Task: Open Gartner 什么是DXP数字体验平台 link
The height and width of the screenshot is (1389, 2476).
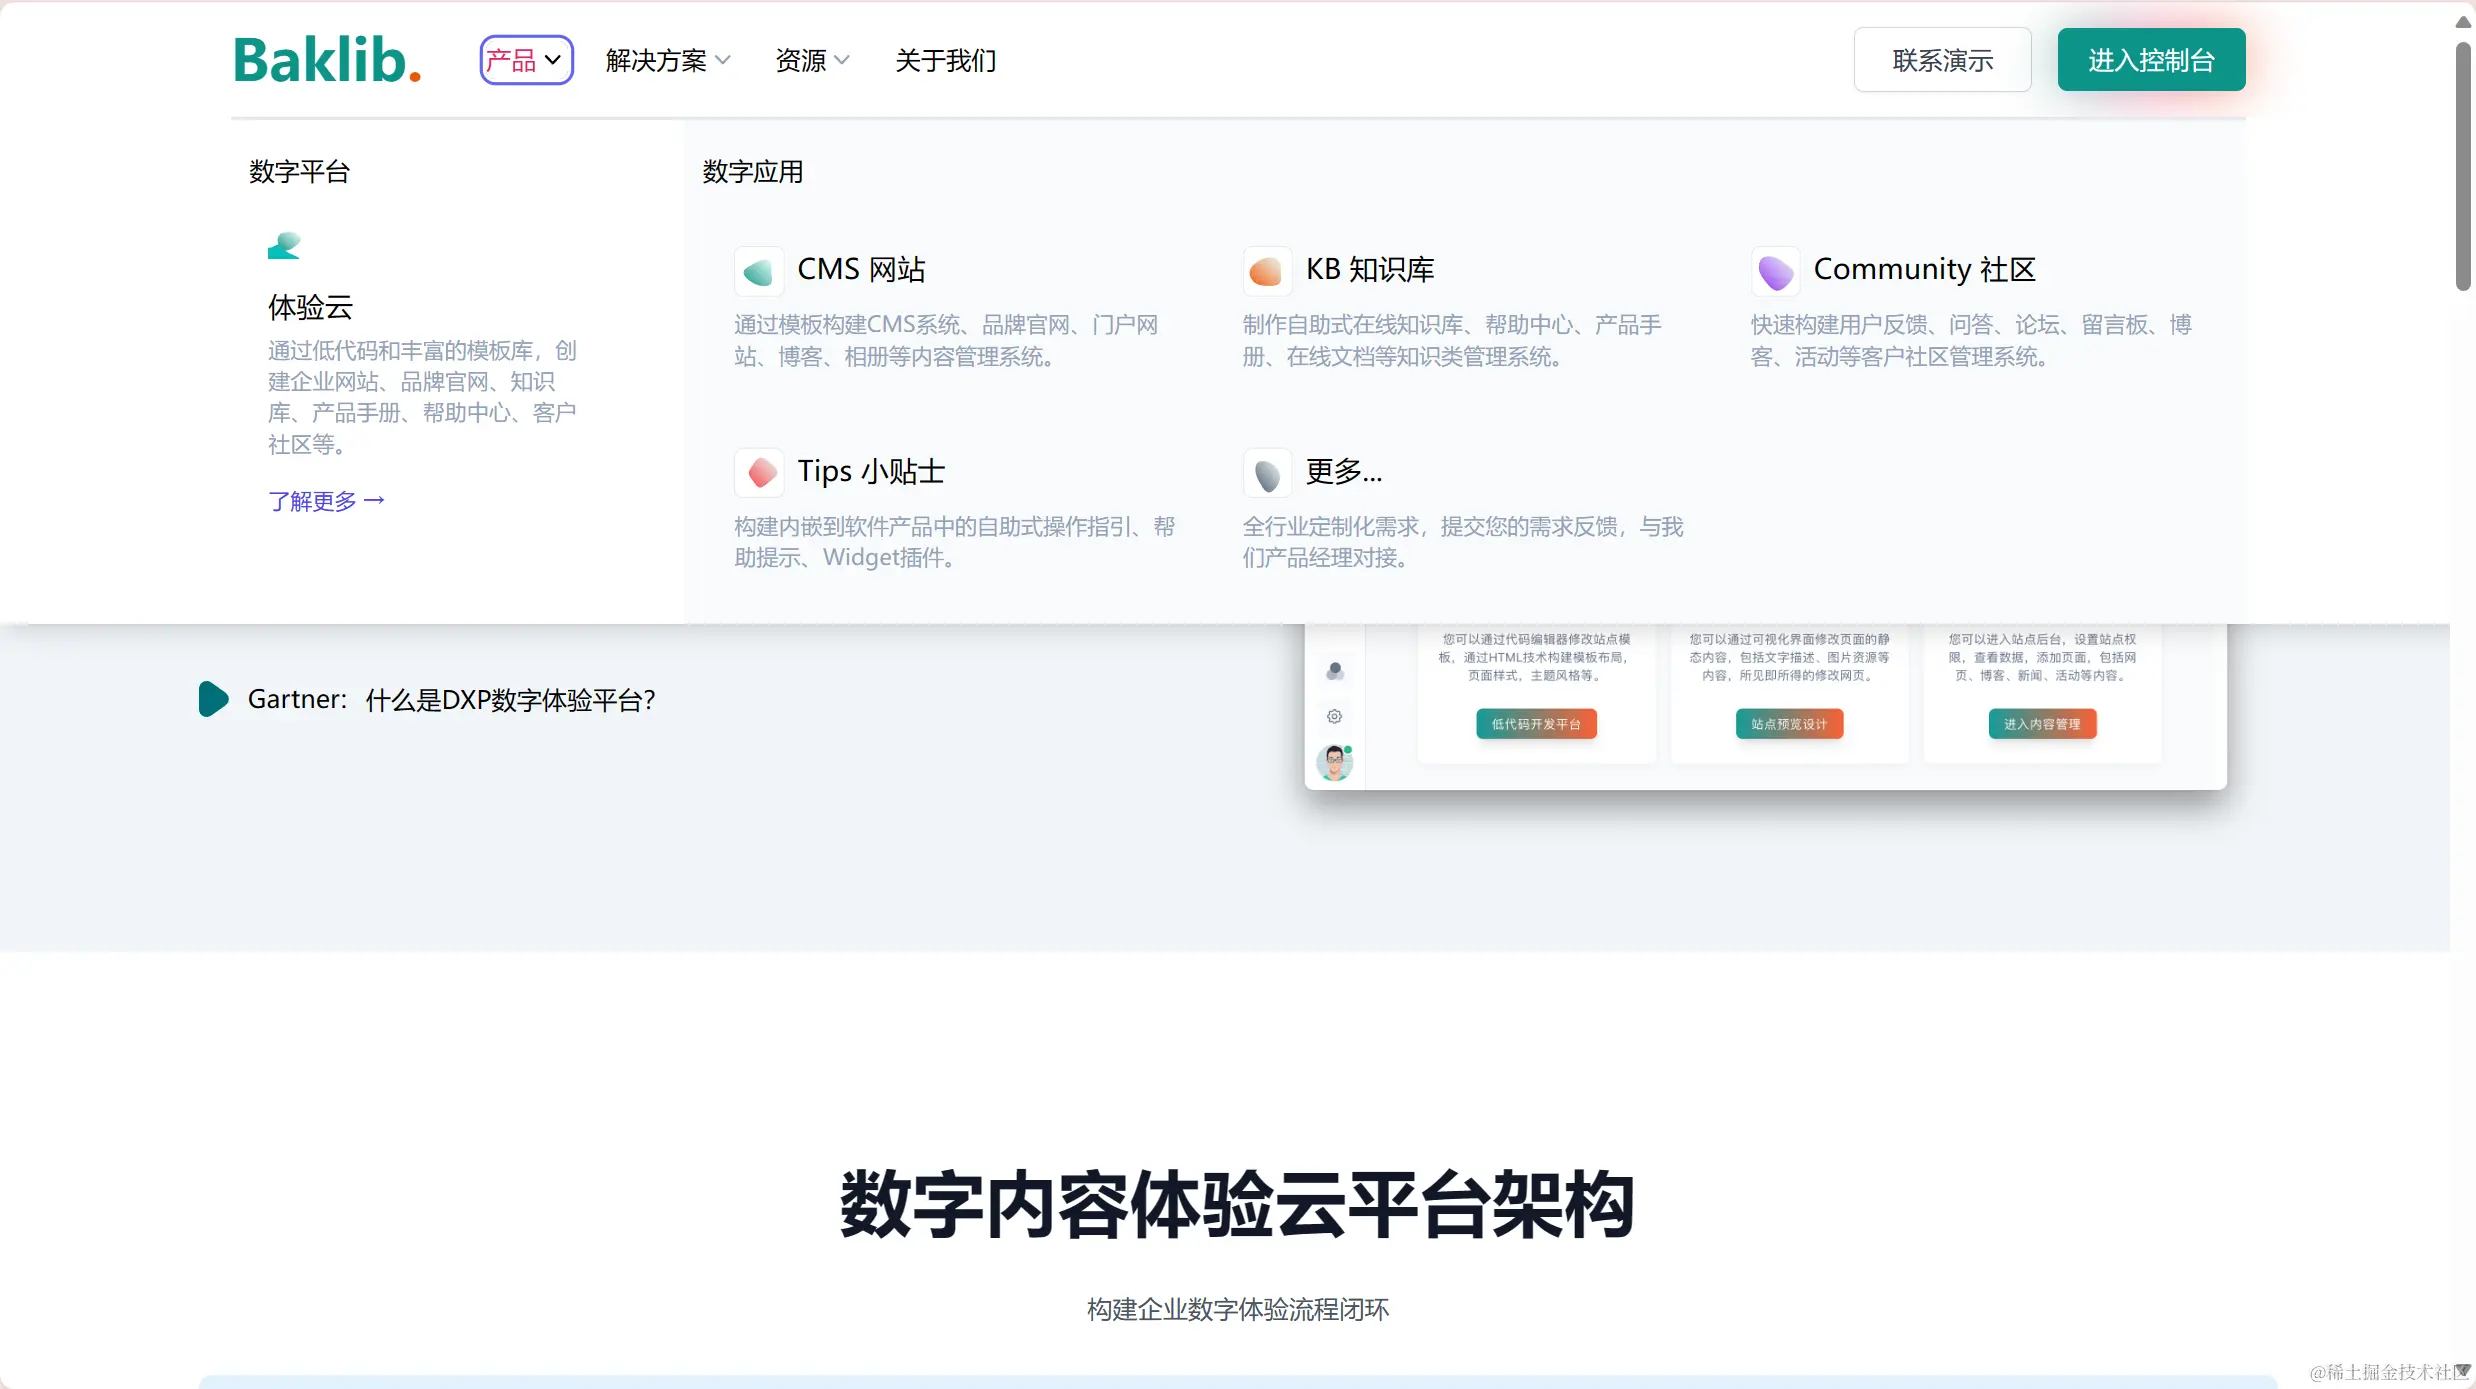Action: pos(452,699)
